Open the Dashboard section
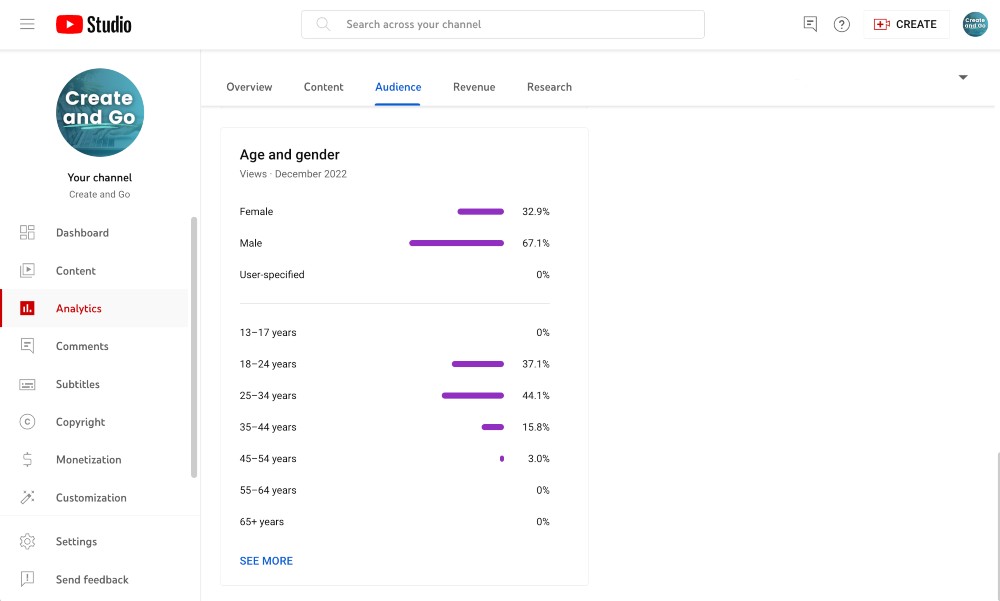Viewport: 1000px width, 601px height. click(82, 232)
